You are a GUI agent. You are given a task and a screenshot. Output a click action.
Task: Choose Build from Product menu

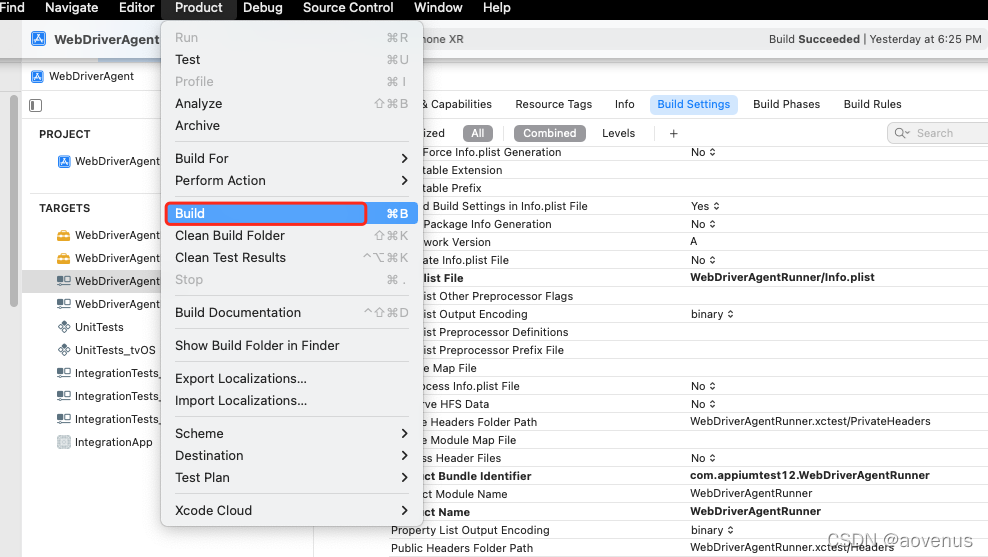[x=290, y=214]
